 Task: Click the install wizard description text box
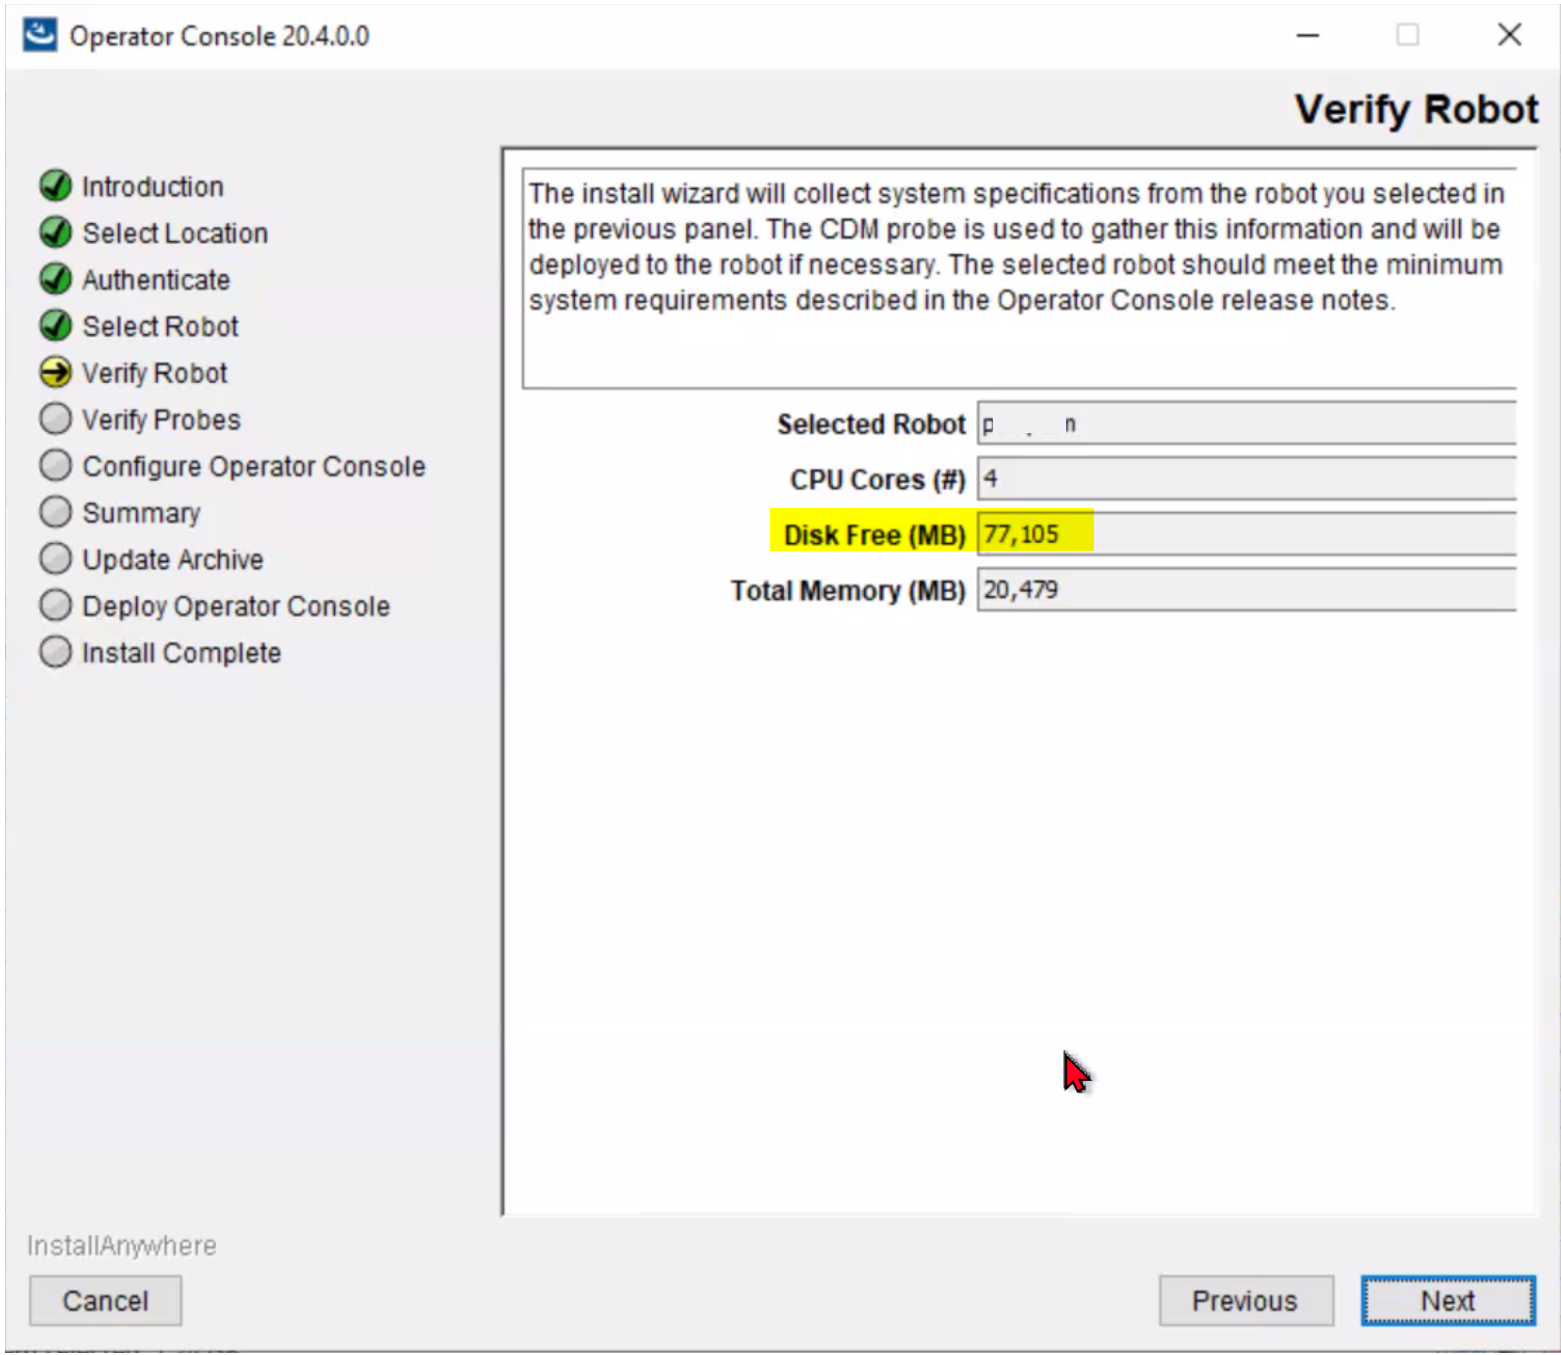(1019, 279)
